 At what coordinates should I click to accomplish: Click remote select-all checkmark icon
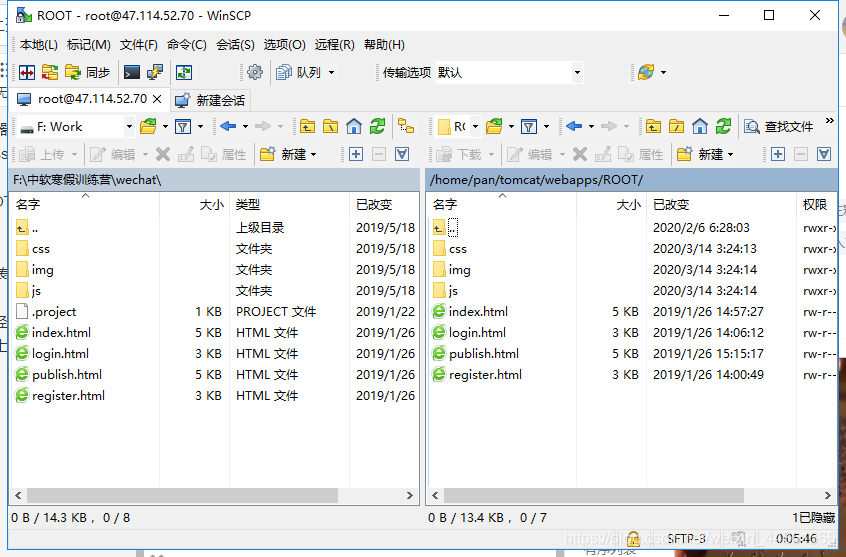824,154
